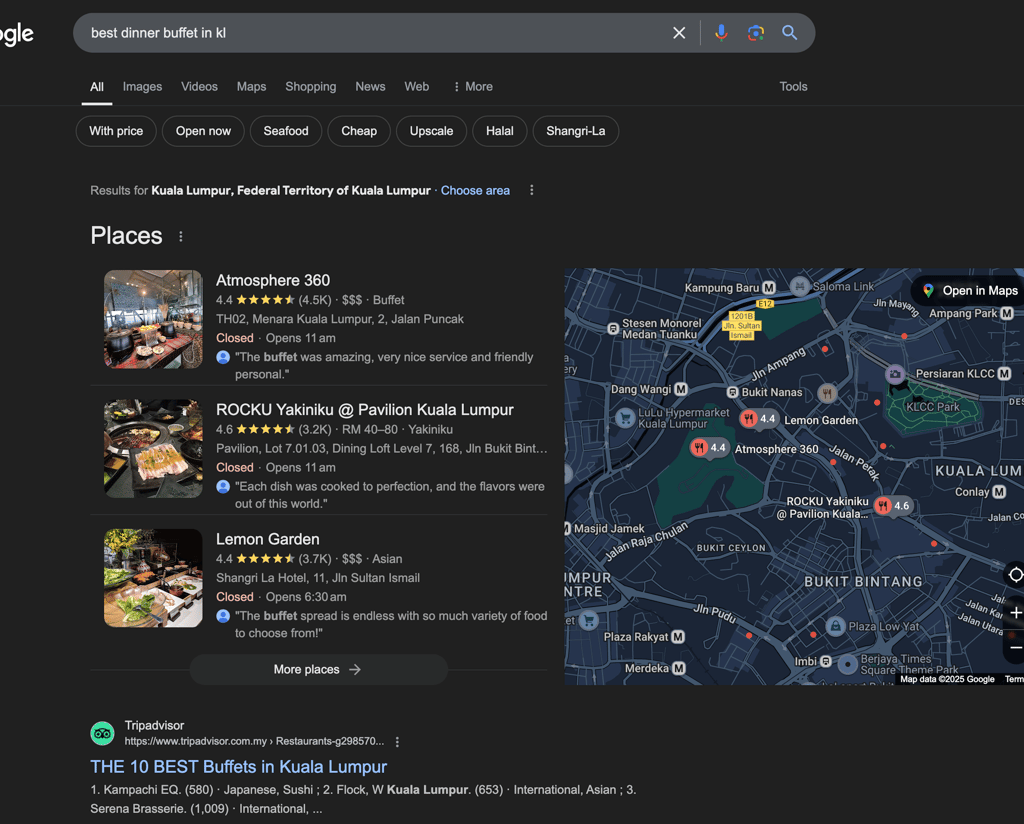Toggle the With price filter chip

tap(116, 131)
